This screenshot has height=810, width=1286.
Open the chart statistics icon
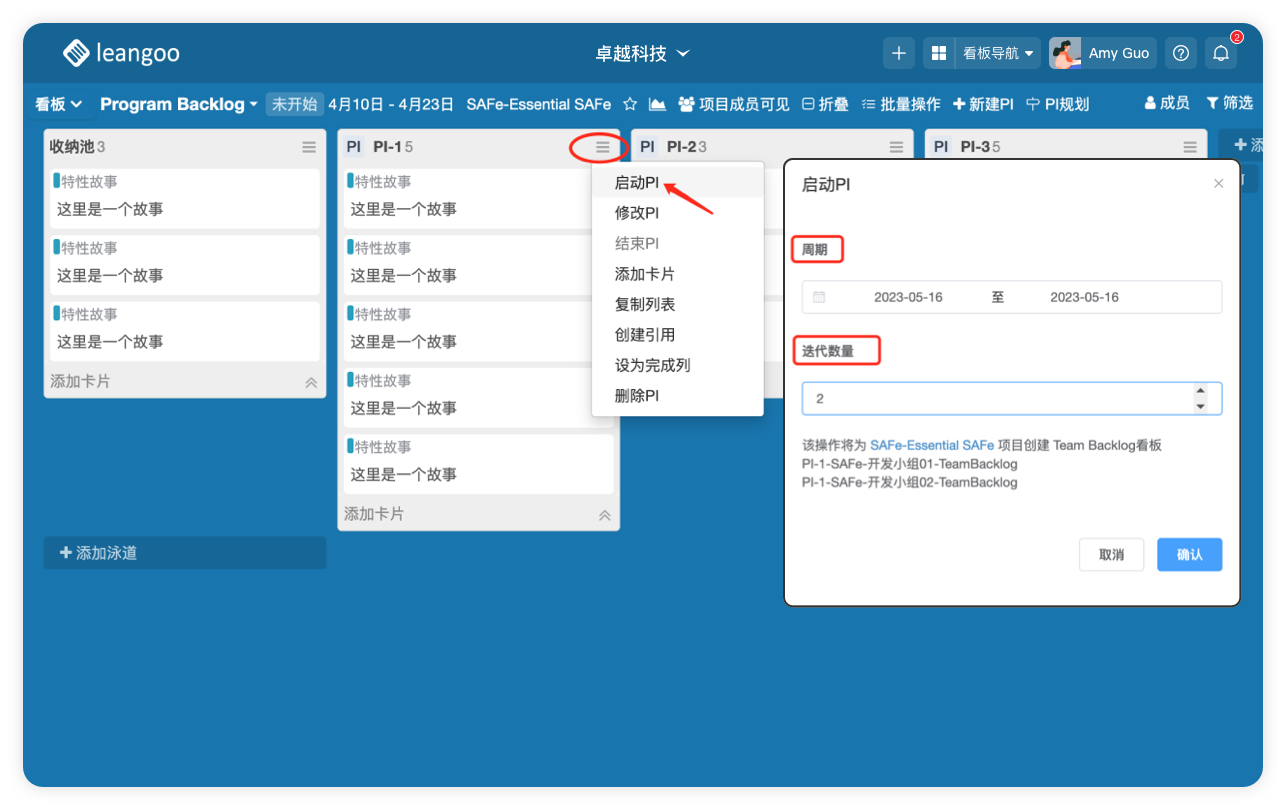pos(657,104)
